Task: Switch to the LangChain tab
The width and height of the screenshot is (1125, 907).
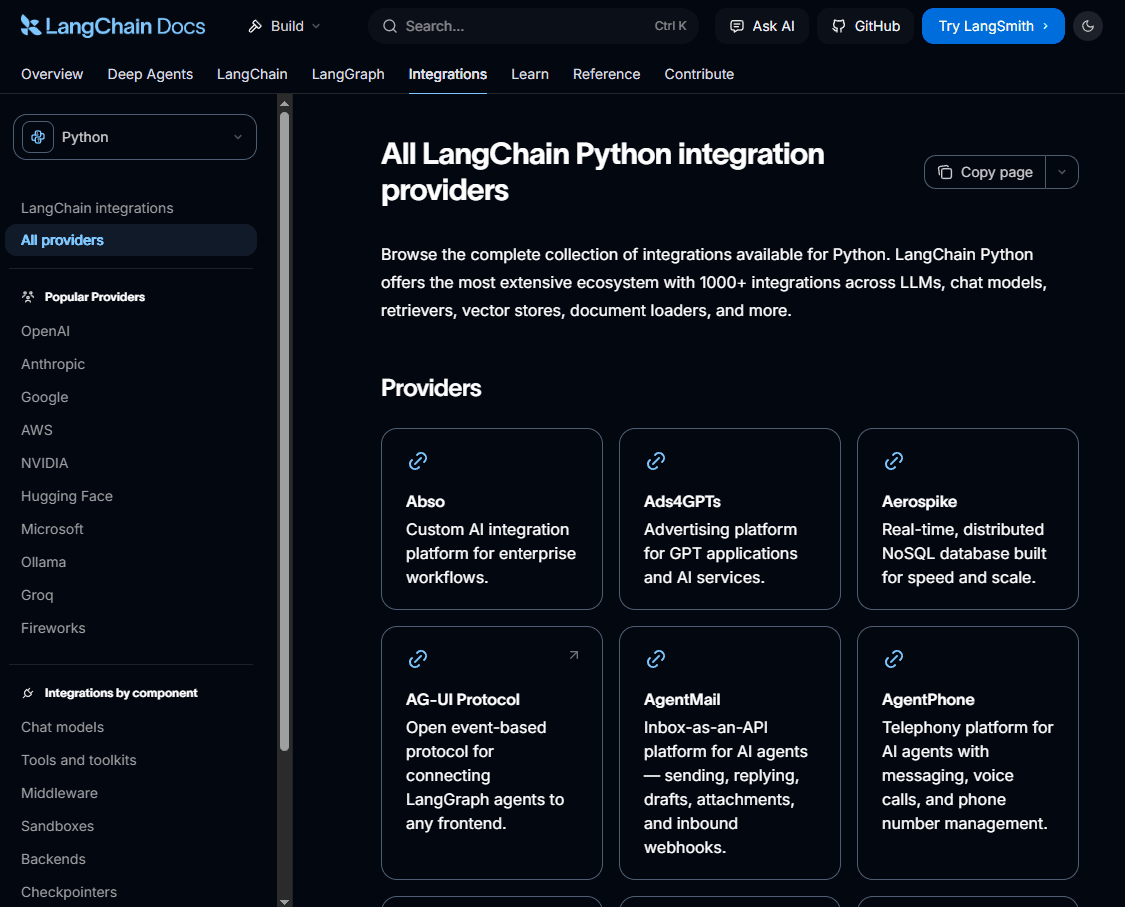Action: 253,74
